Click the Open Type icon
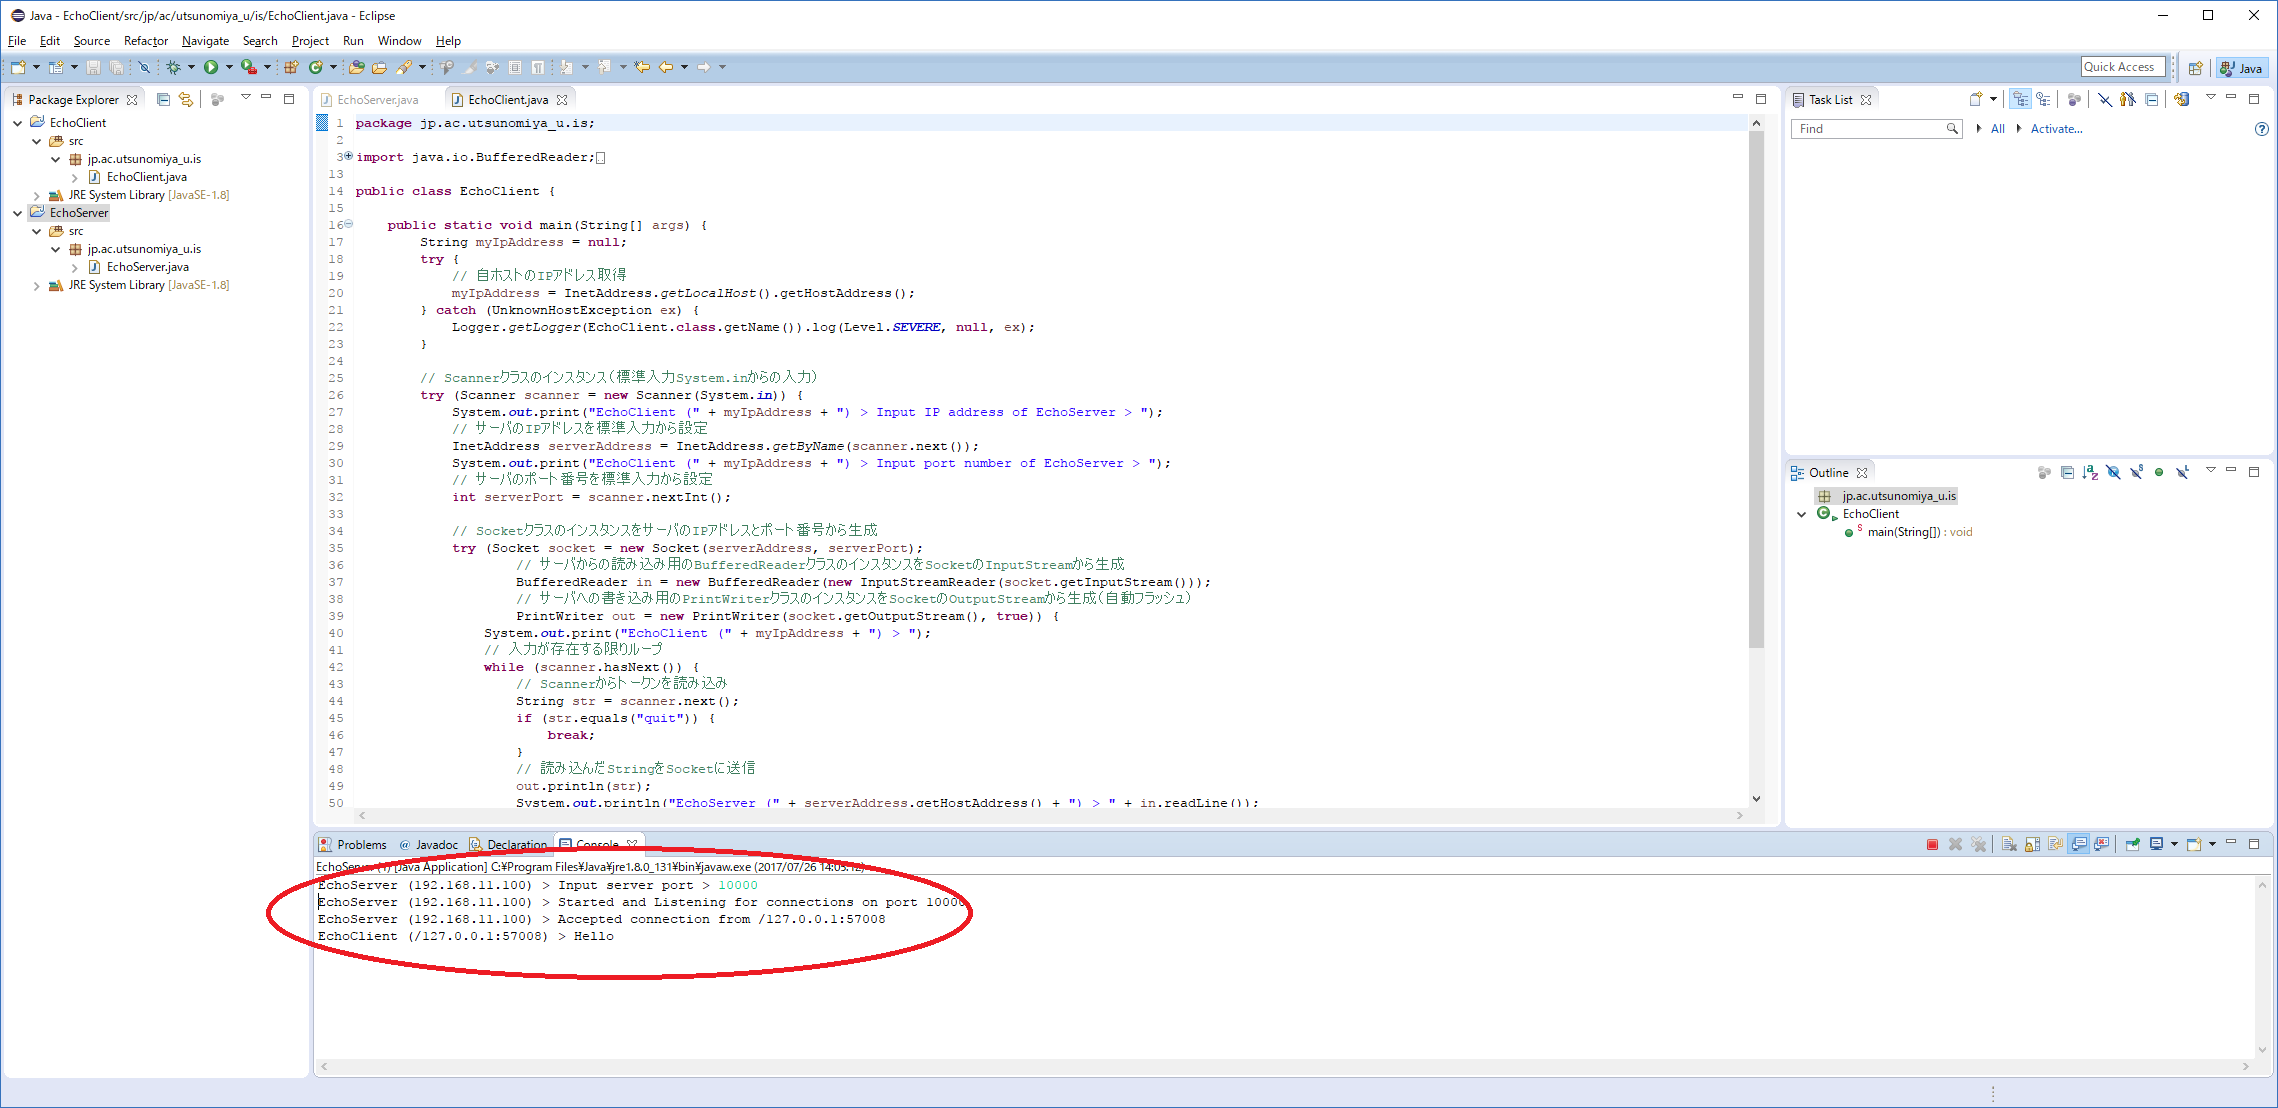The image size is (2278, 1108). click(x=357, y=67)
